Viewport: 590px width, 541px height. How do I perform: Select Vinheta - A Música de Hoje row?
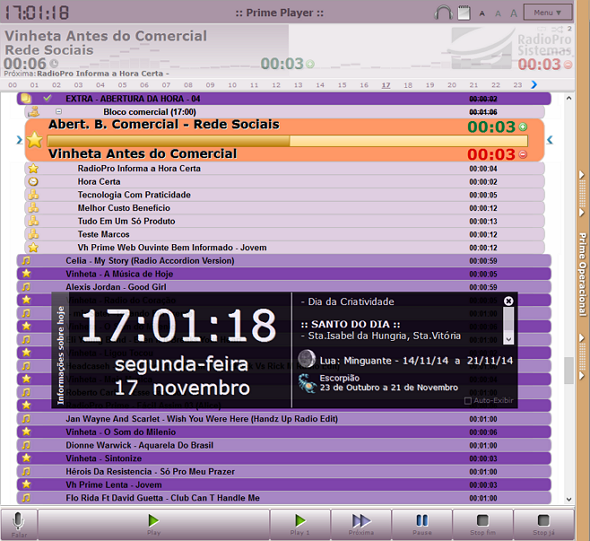[284, 274]
